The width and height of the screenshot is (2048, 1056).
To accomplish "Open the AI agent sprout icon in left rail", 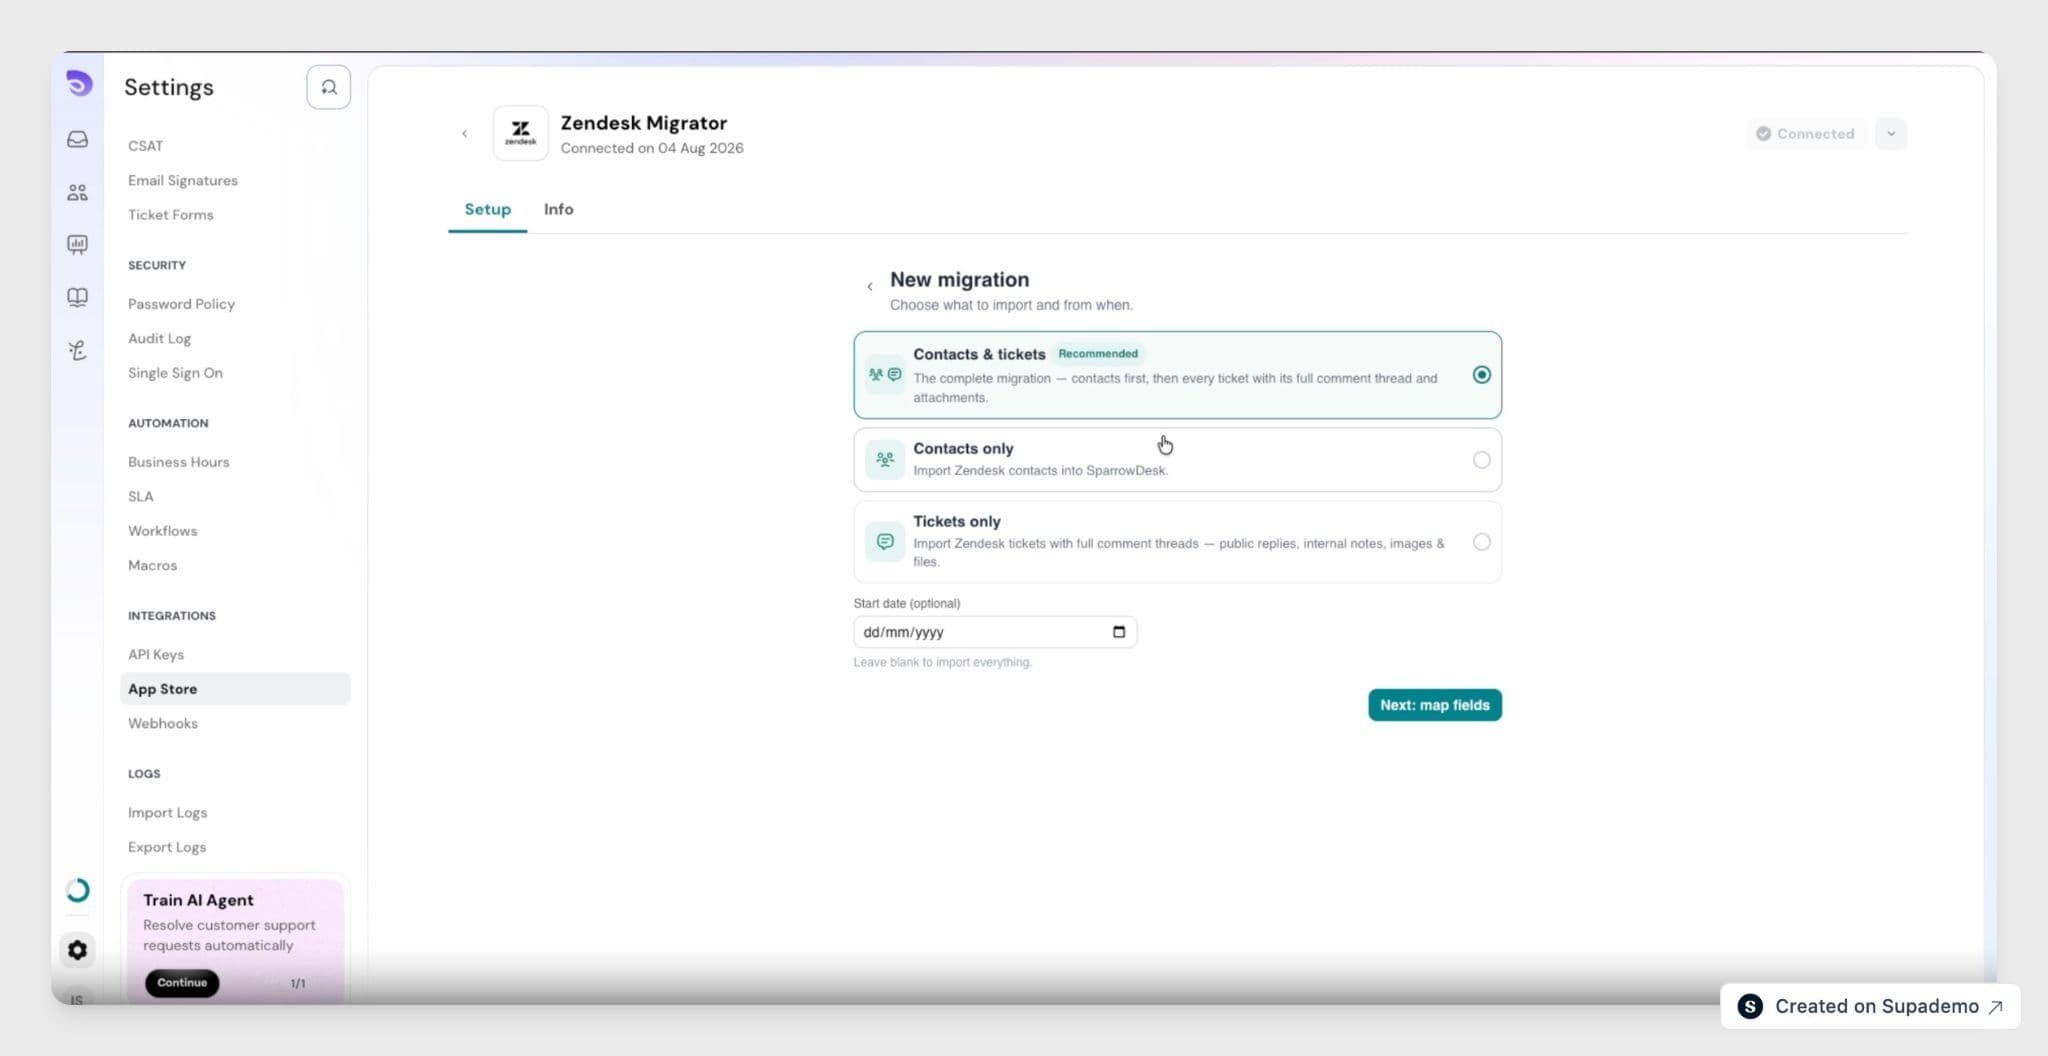I will point(78,350).
